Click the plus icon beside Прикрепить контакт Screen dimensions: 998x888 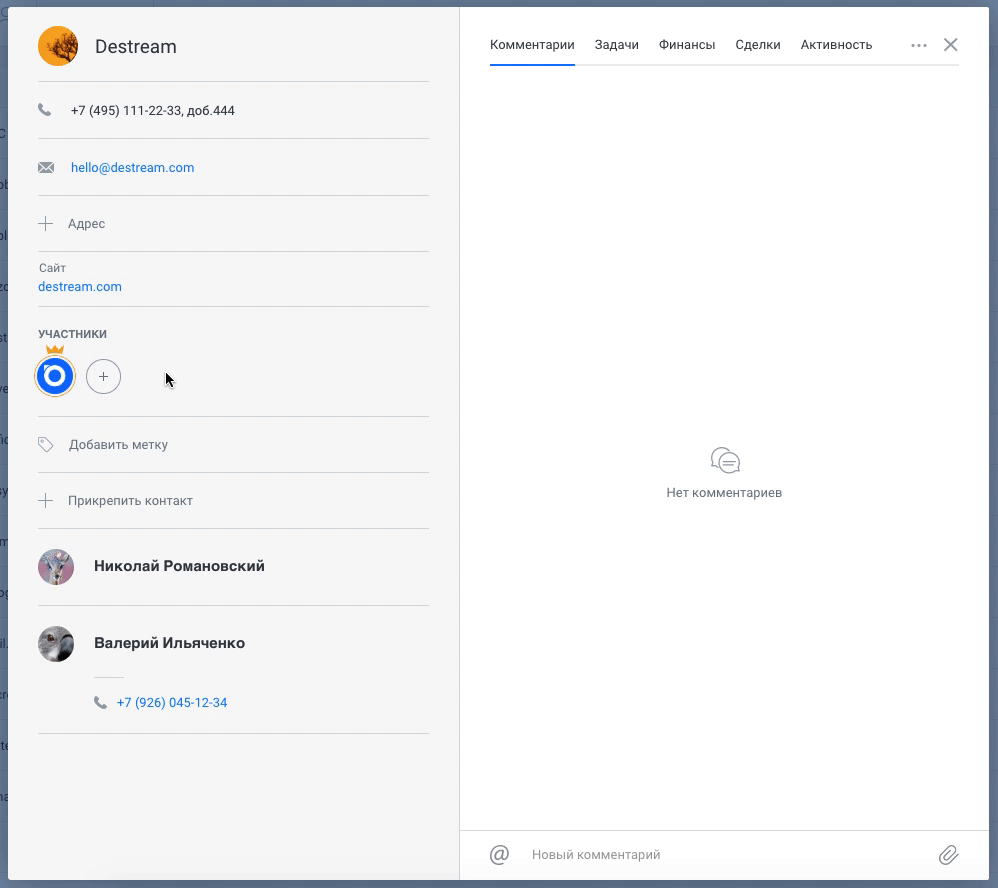pos(45,500)
